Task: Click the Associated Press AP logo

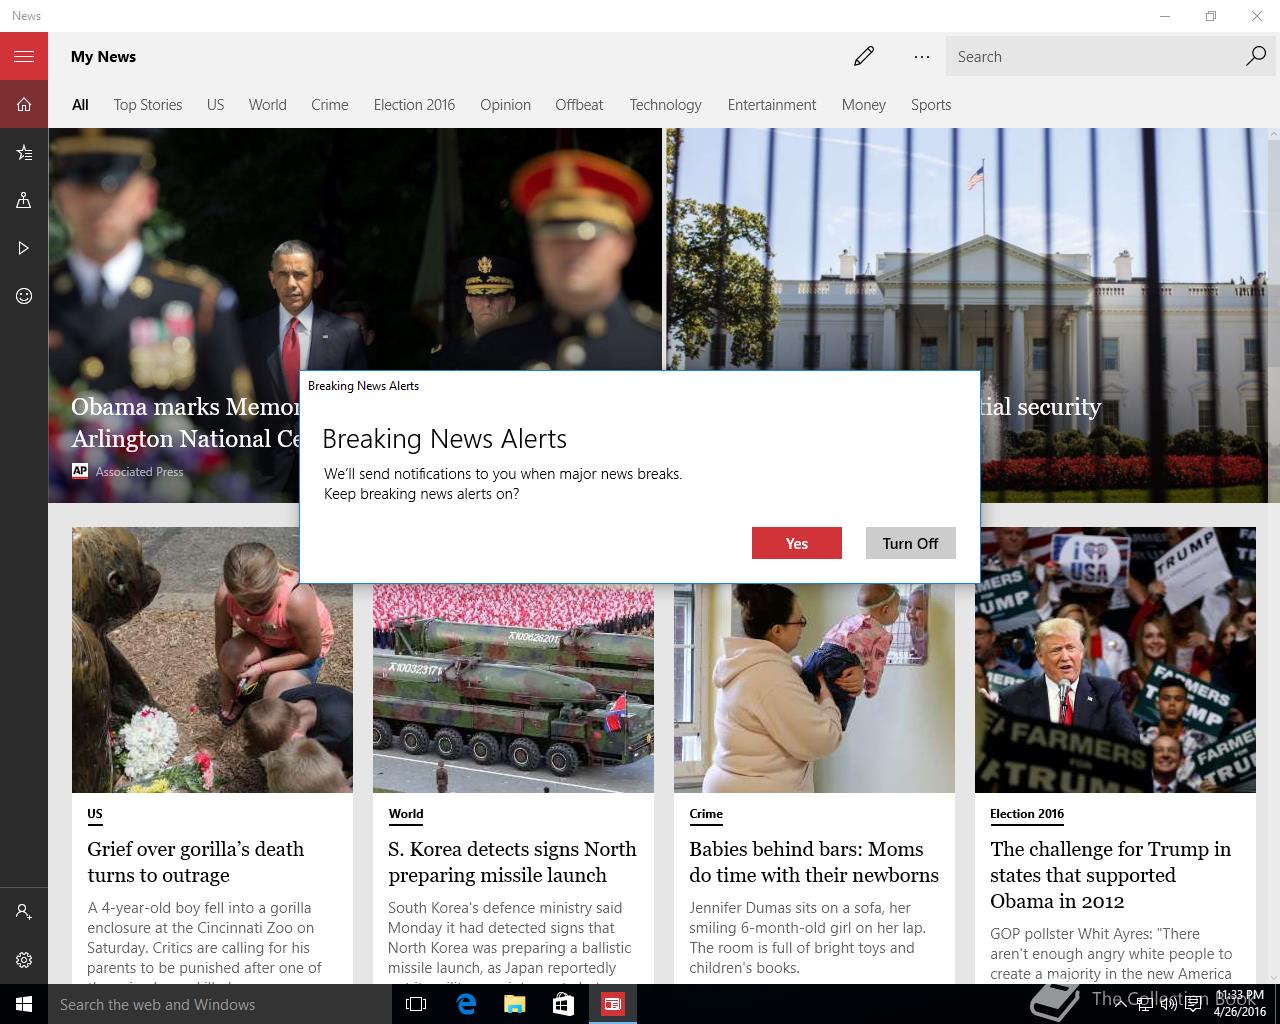Action: [80, 471]
